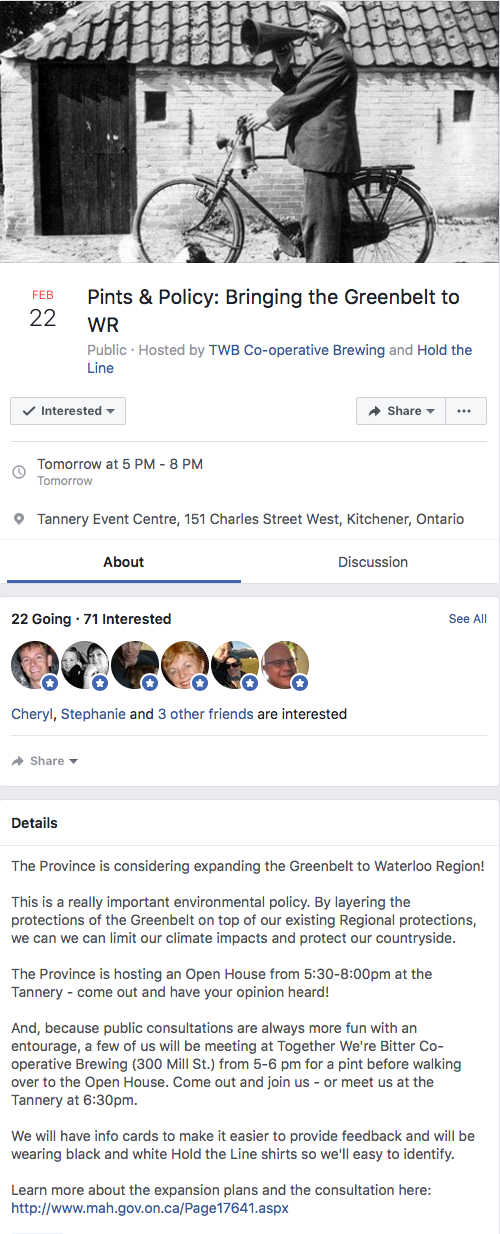
Task: Click the second attendee profile picture
Action: point(85,665)
